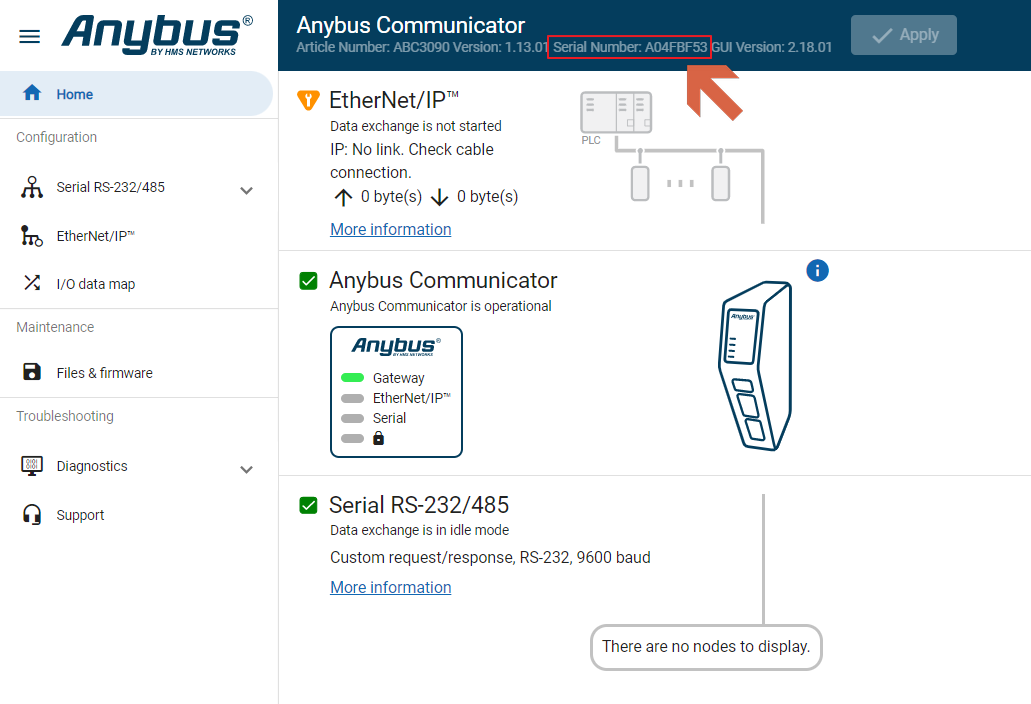Click the 'Troubleshooting' section heading
The height and width of the screenshot is (704, 1031).
(65, 416)
